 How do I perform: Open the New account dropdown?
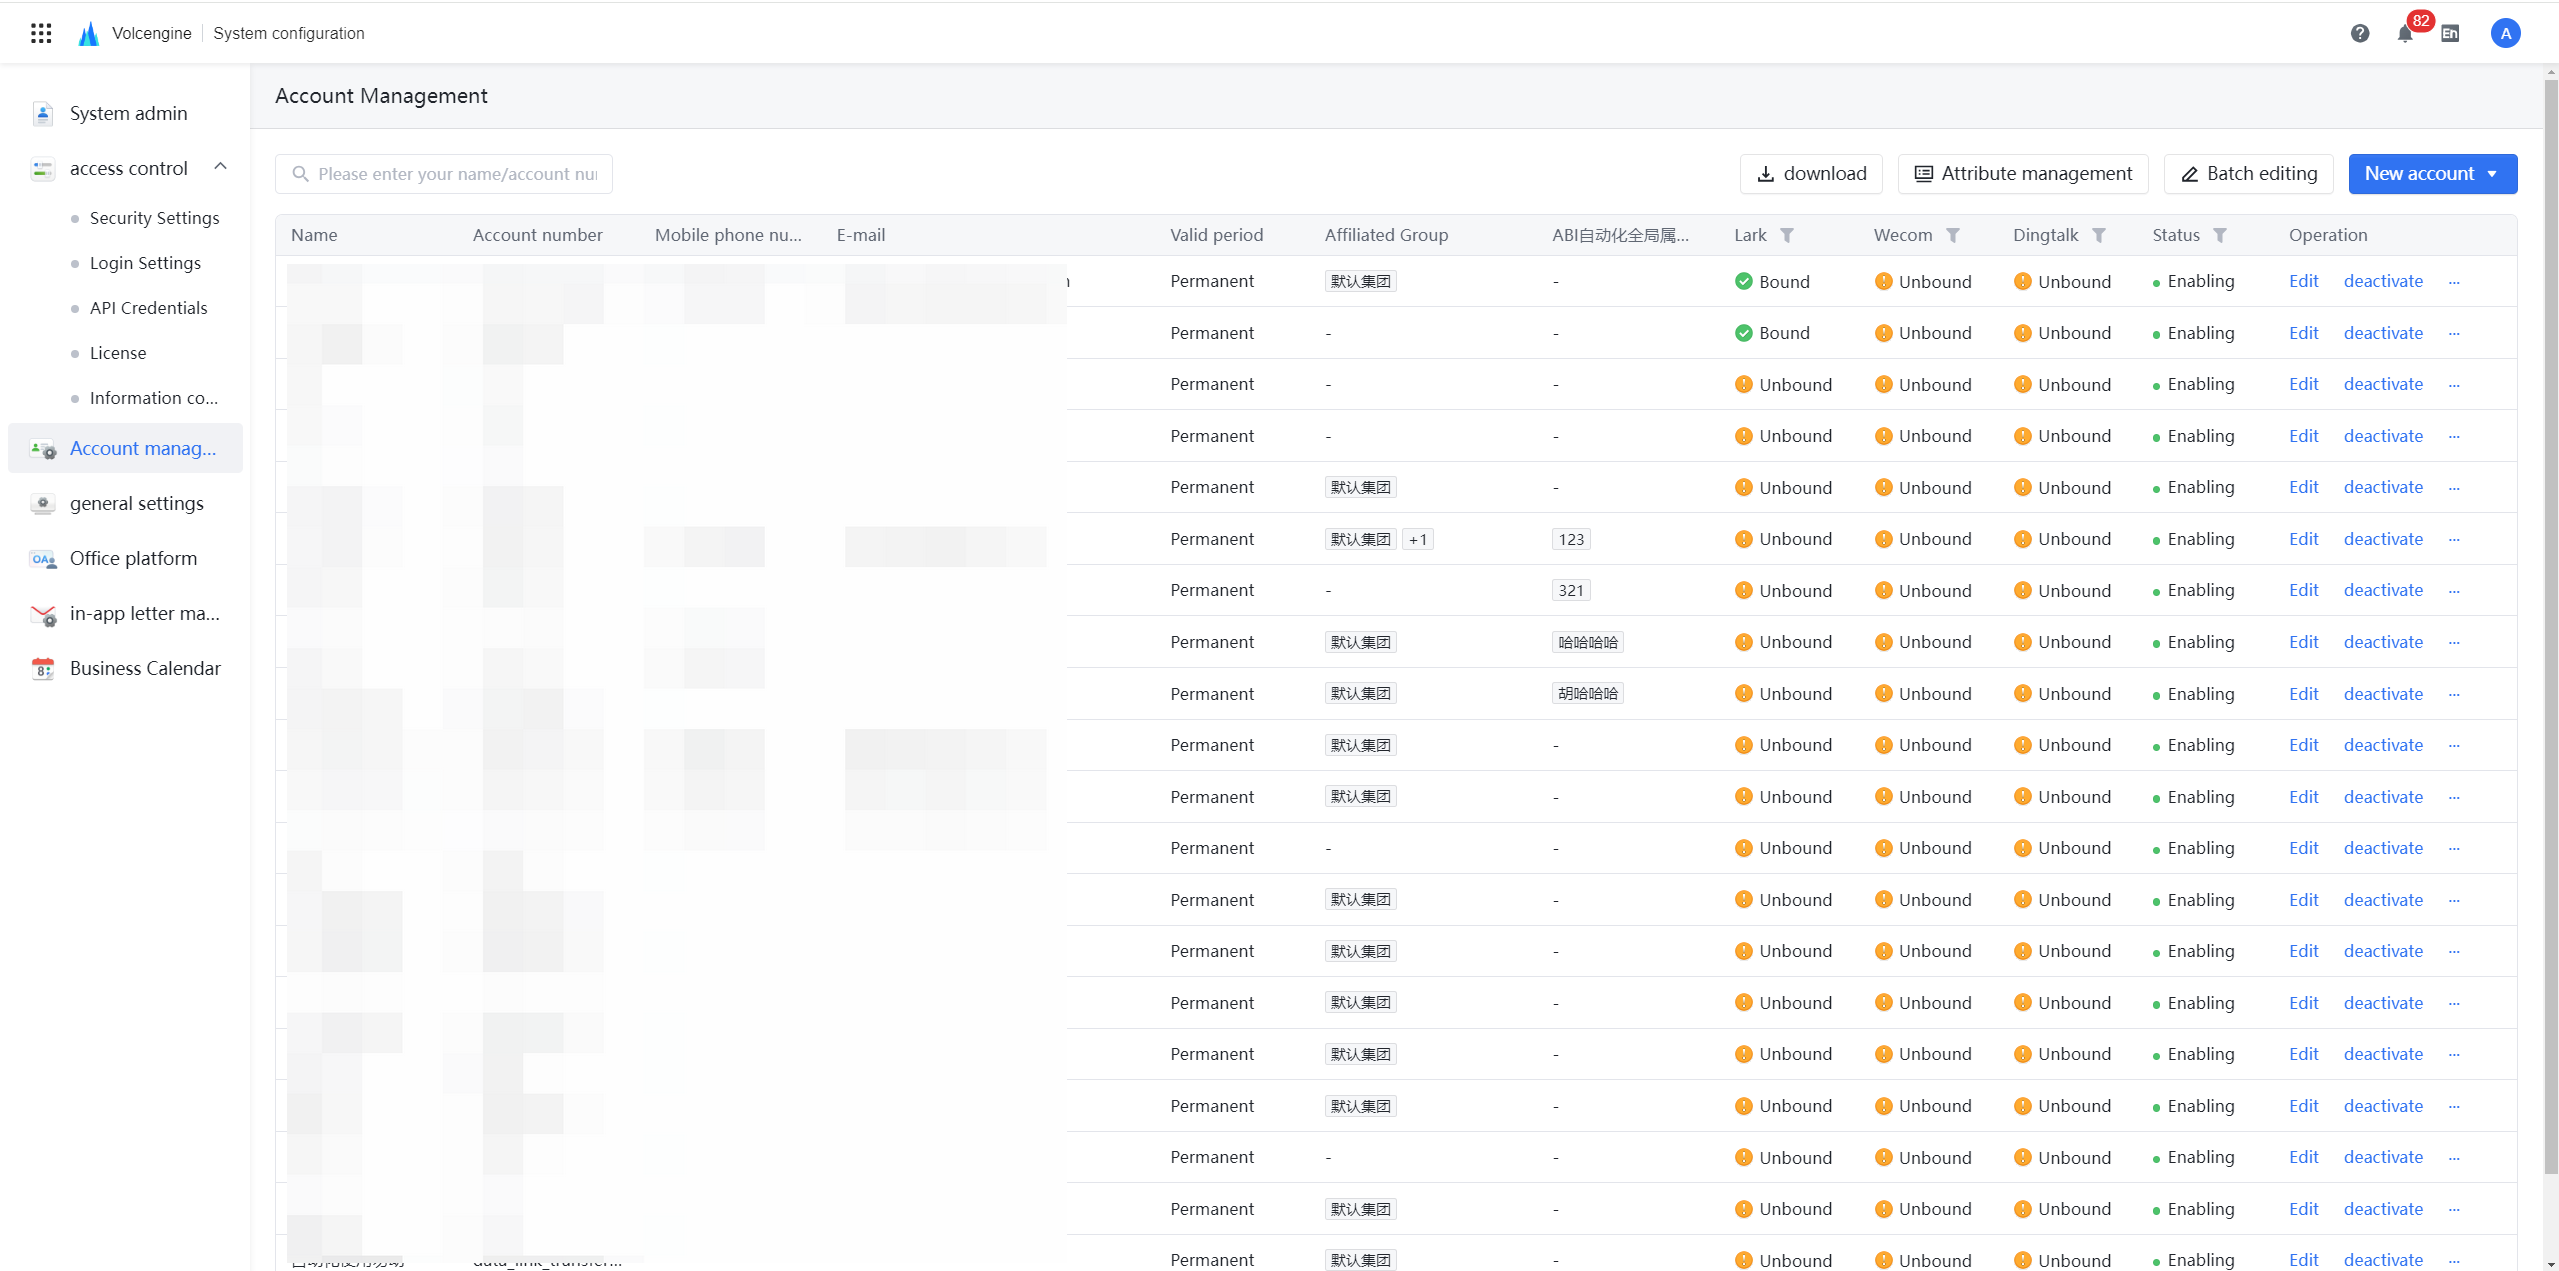(x=2432, y=174)
